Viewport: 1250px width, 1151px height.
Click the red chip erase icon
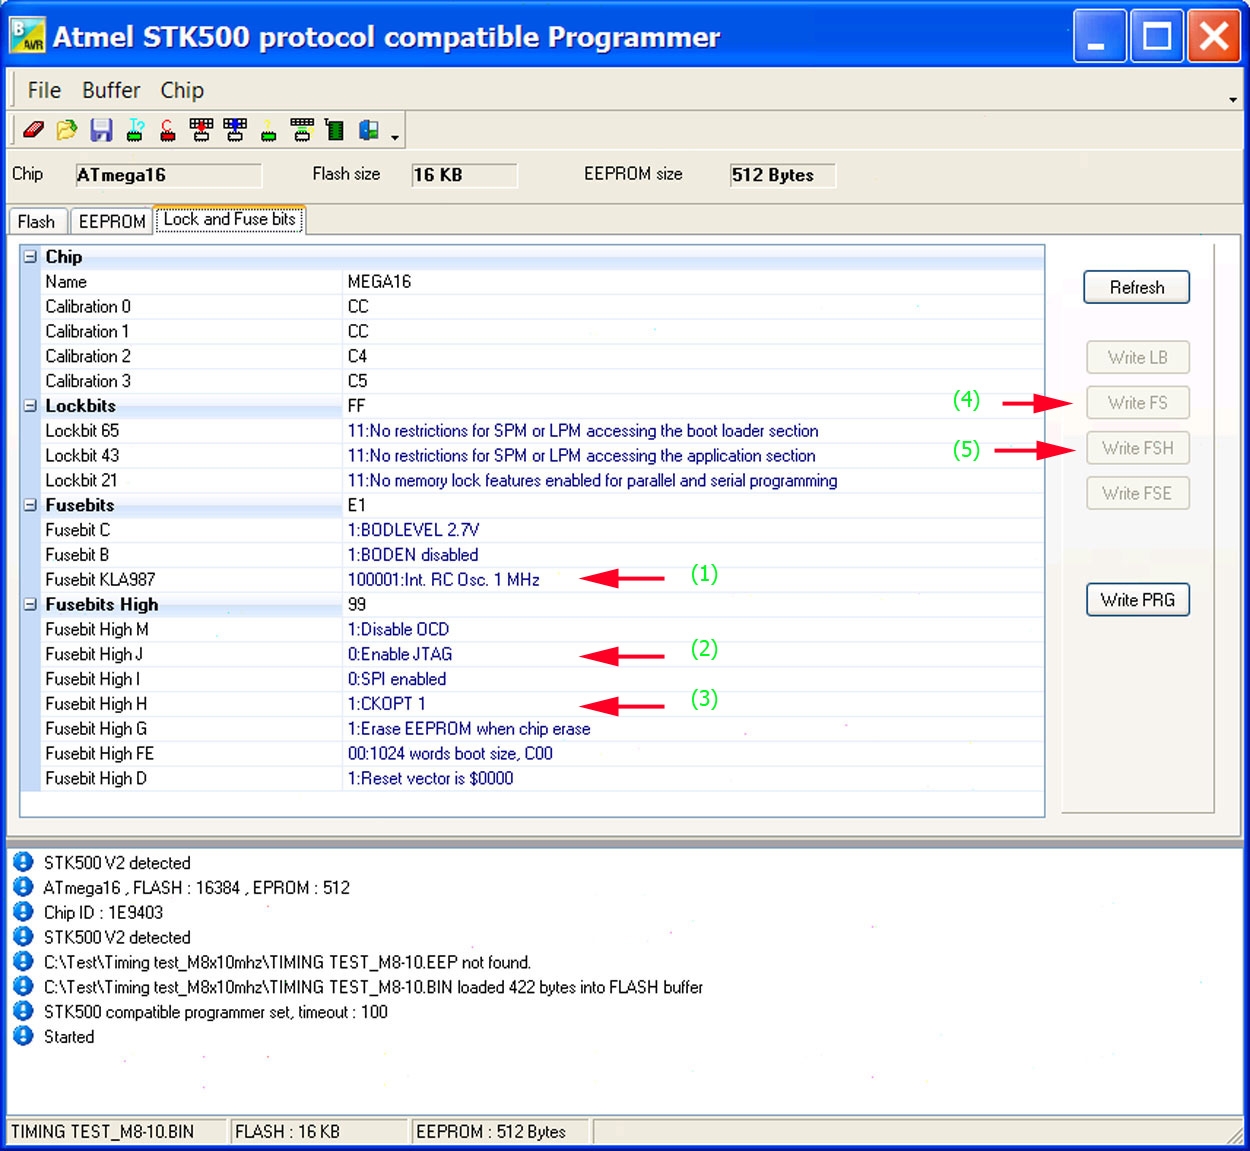click(168, 130)
